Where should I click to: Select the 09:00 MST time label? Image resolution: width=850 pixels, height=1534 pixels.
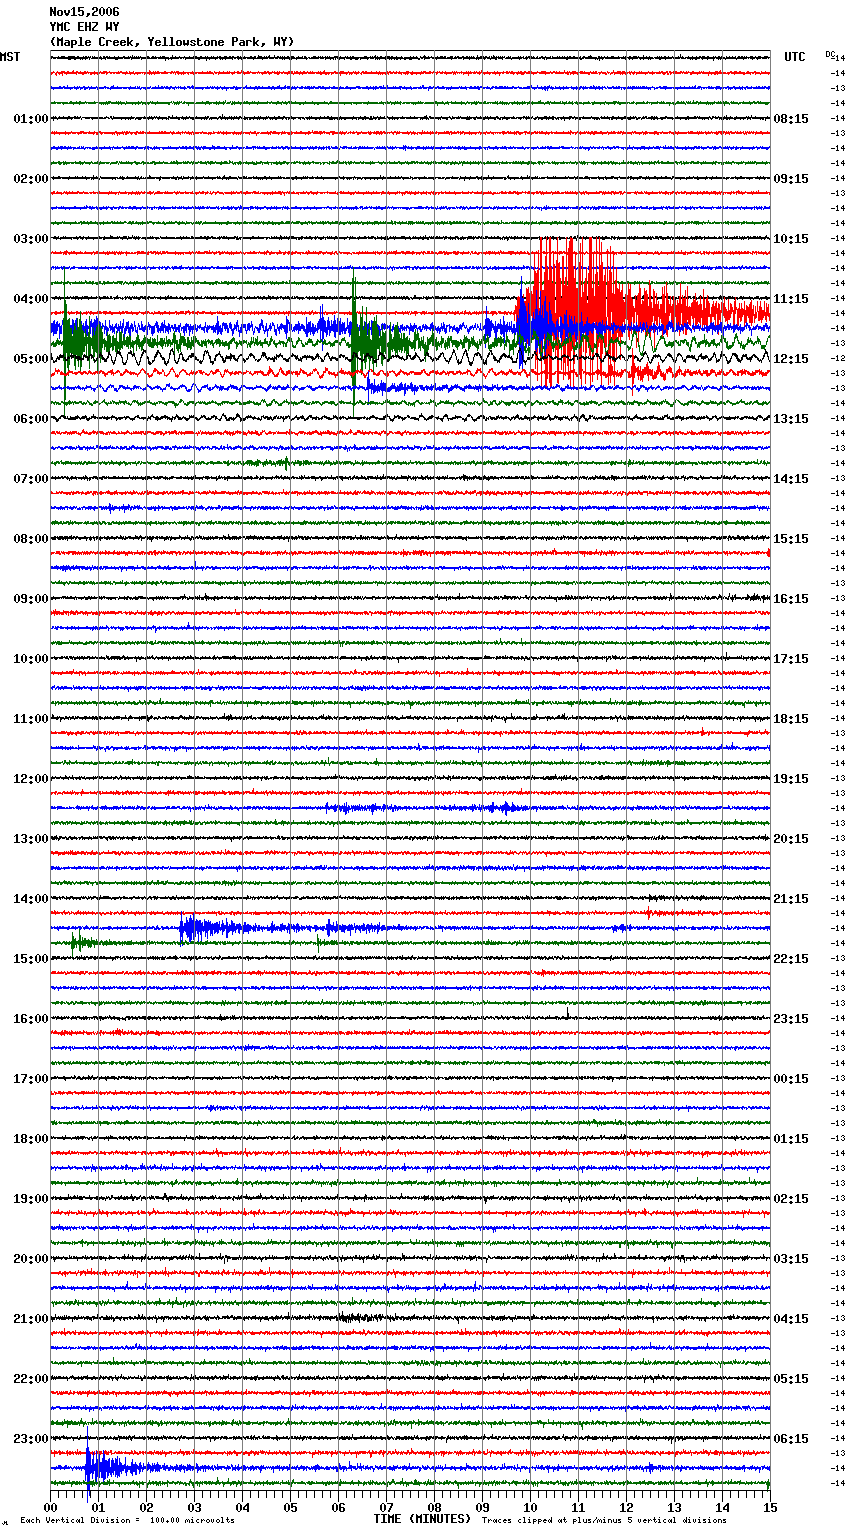31,599
